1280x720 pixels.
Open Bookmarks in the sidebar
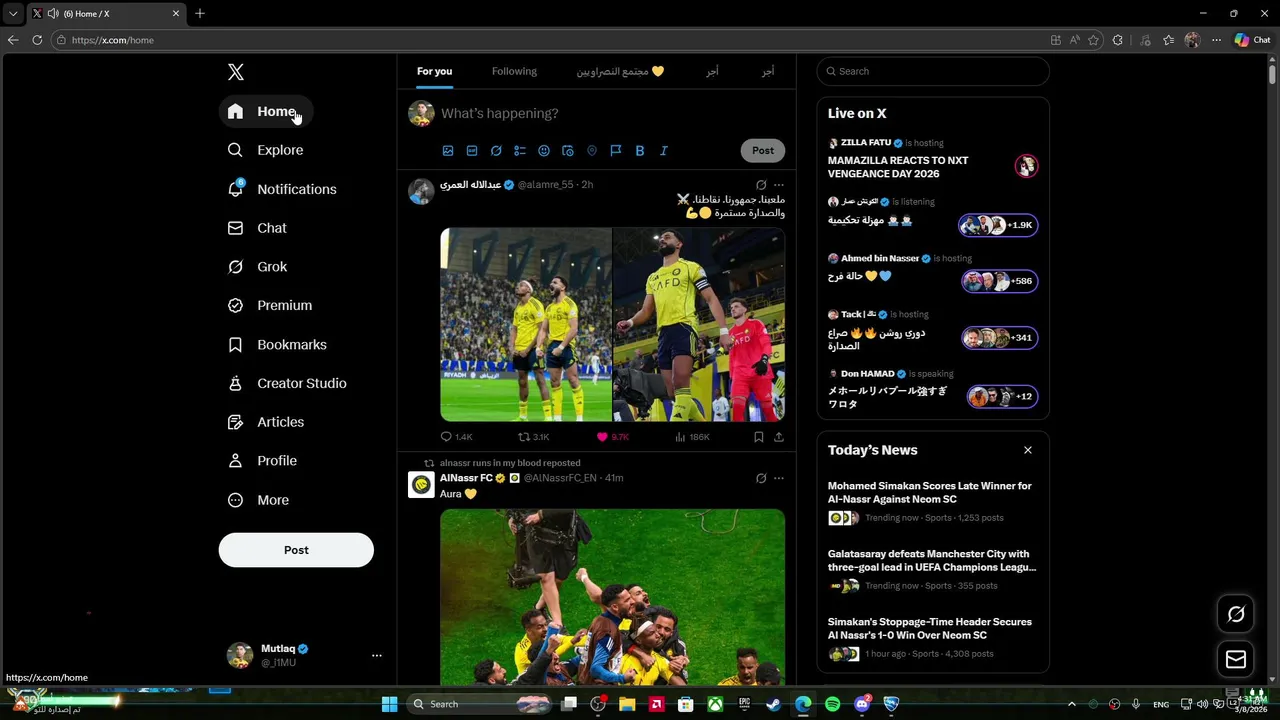pos(278,344)
